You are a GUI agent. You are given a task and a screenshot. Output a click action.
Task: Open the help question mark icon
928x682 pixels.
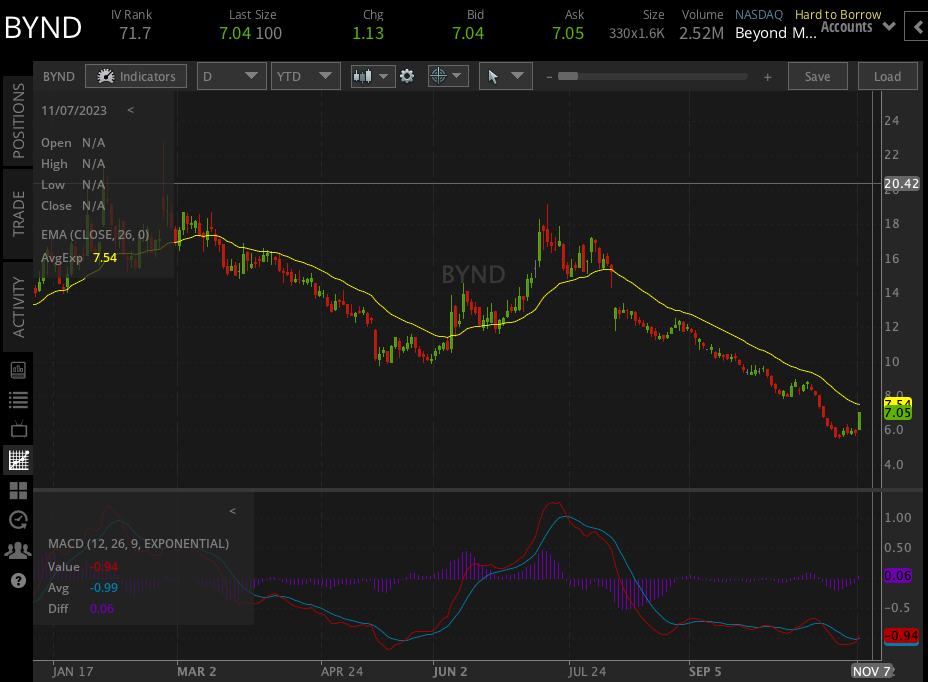coord(18,580)
